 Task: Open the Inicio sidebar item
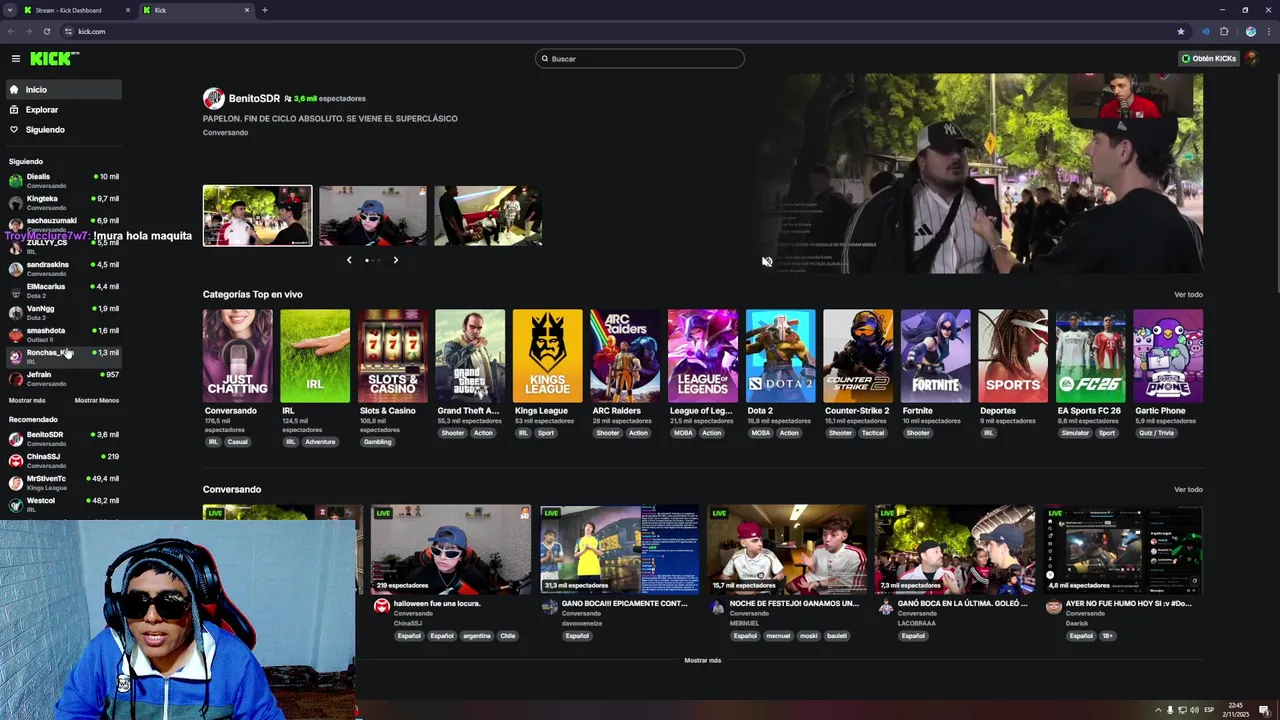pos(63,90)
